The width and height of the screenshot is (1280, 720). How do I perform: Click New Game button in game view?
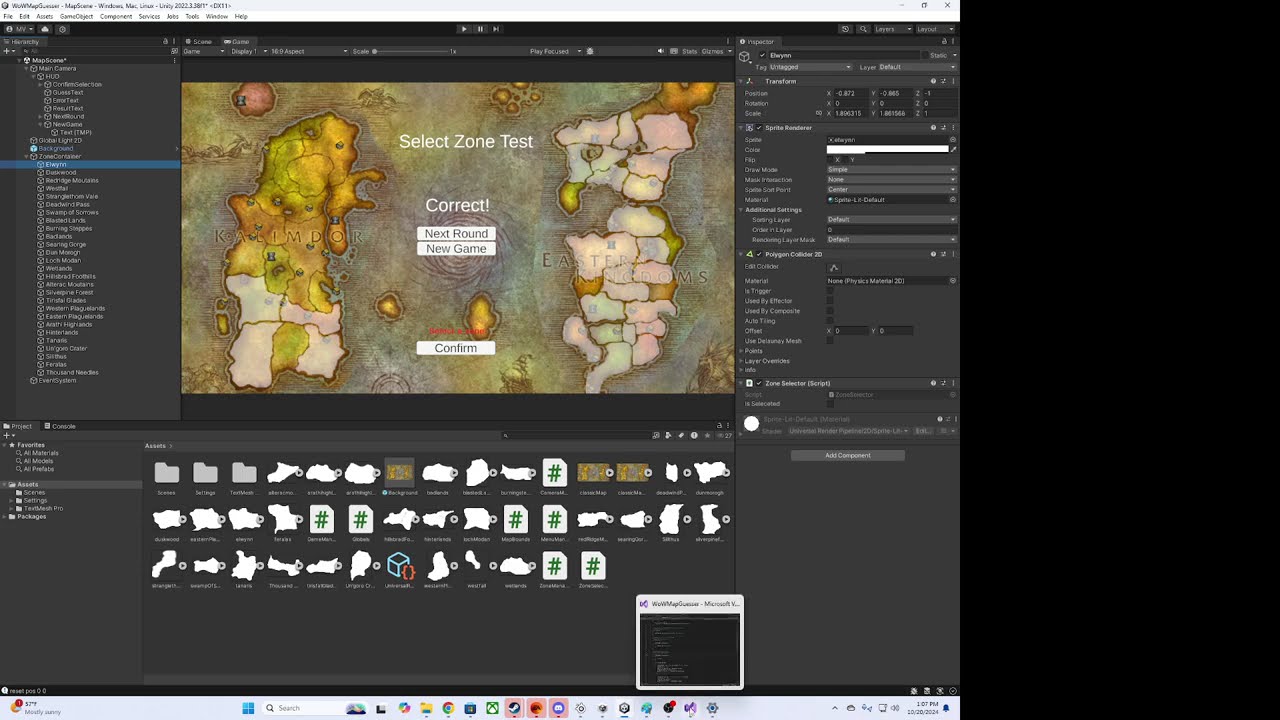coord(456,249)
